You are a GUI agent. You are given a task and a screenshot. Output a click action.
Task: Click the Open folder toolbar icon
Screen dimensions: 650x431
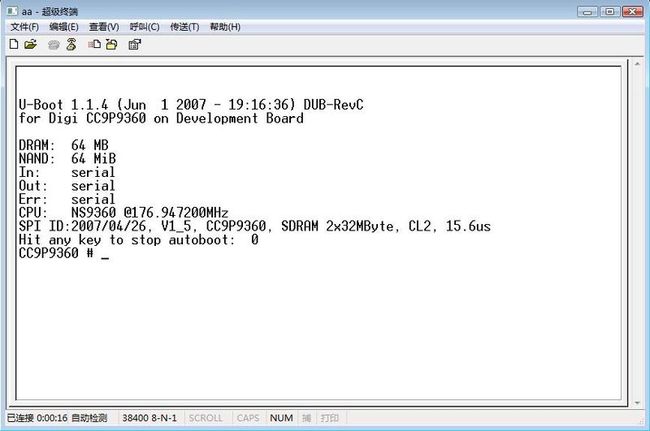[30, 44]
